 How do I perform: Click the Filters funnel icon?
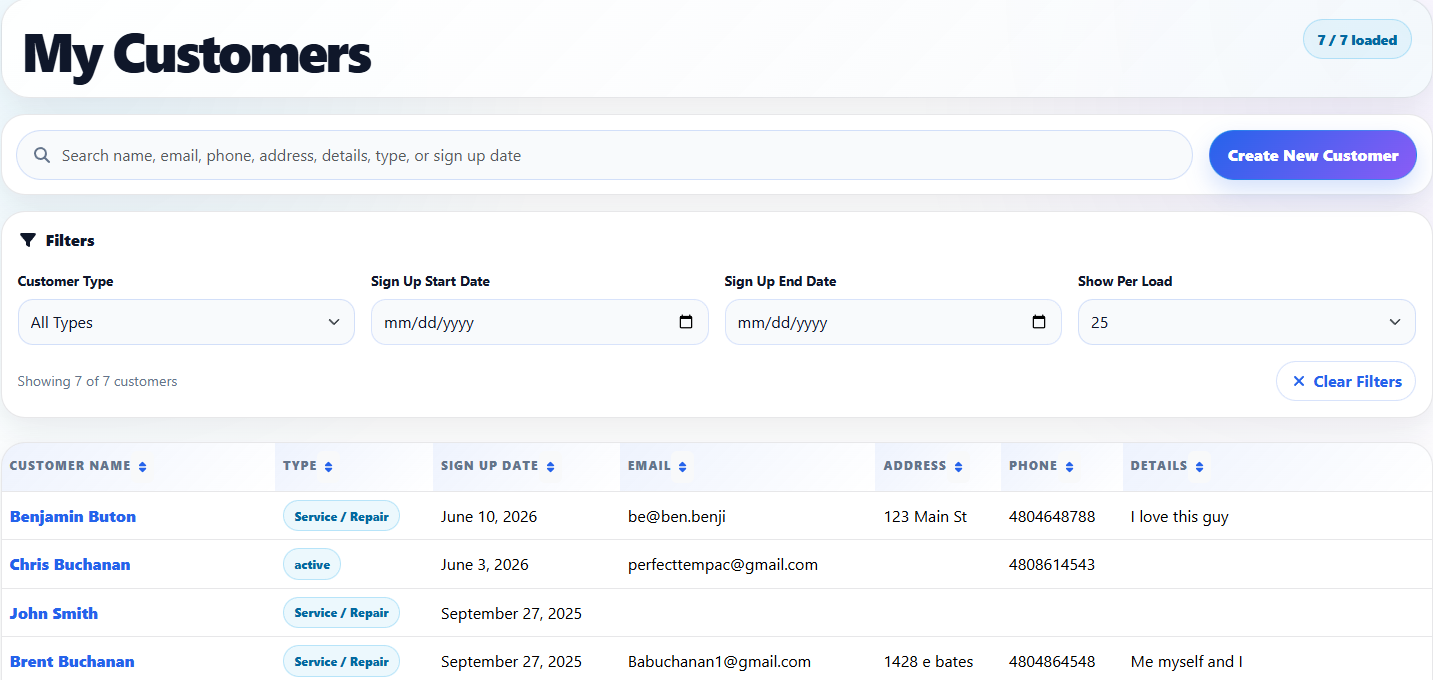28,240
